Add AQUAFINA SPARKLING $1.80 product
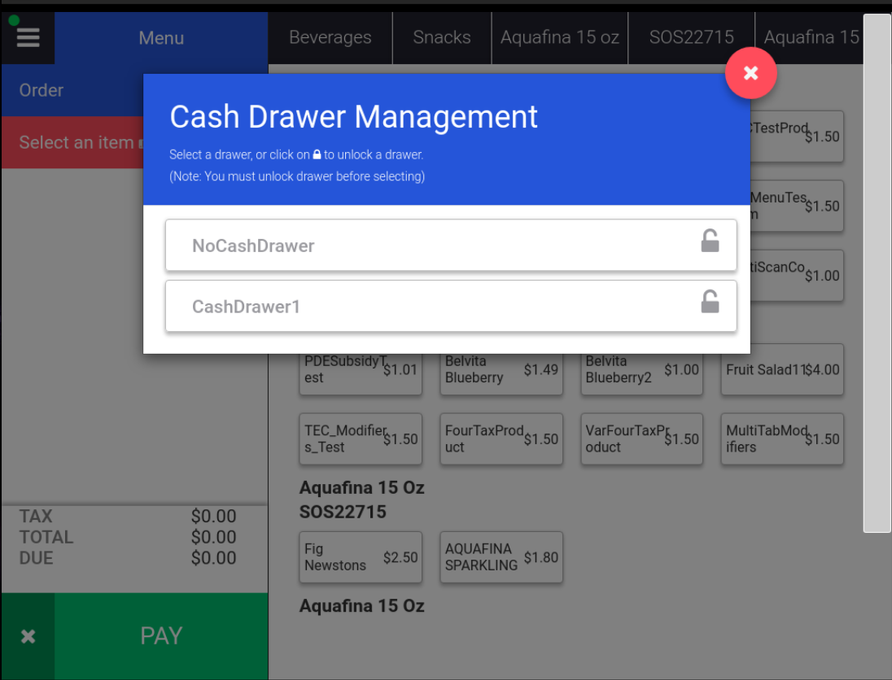 click(501, 557)
